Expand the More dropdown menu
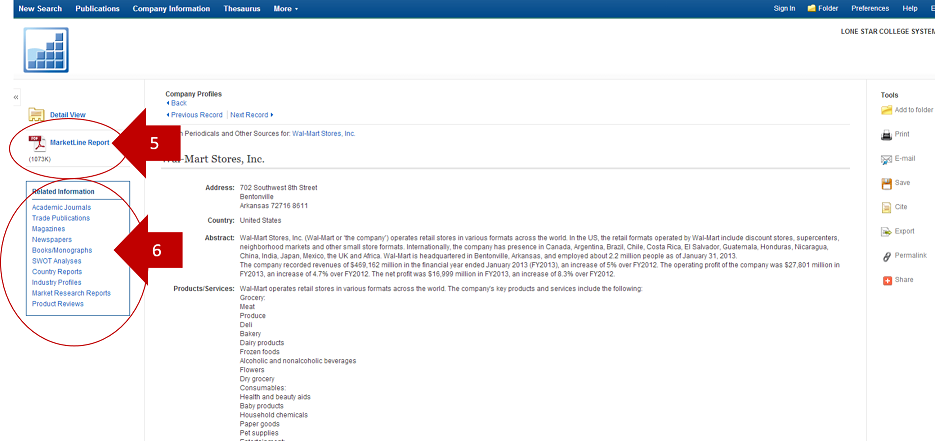 (x=286, y=8)
